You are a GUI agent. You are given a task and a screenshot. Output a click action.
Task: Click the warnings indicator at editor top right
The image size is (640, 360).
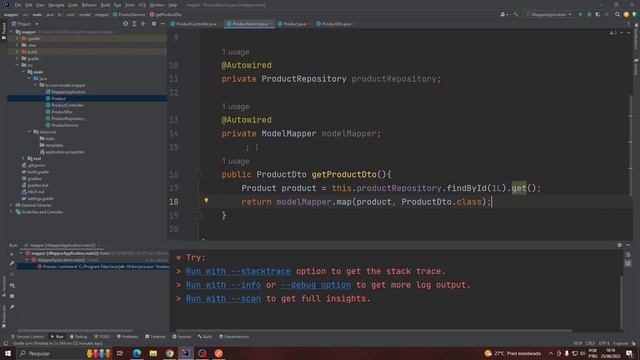coord(613,33)
